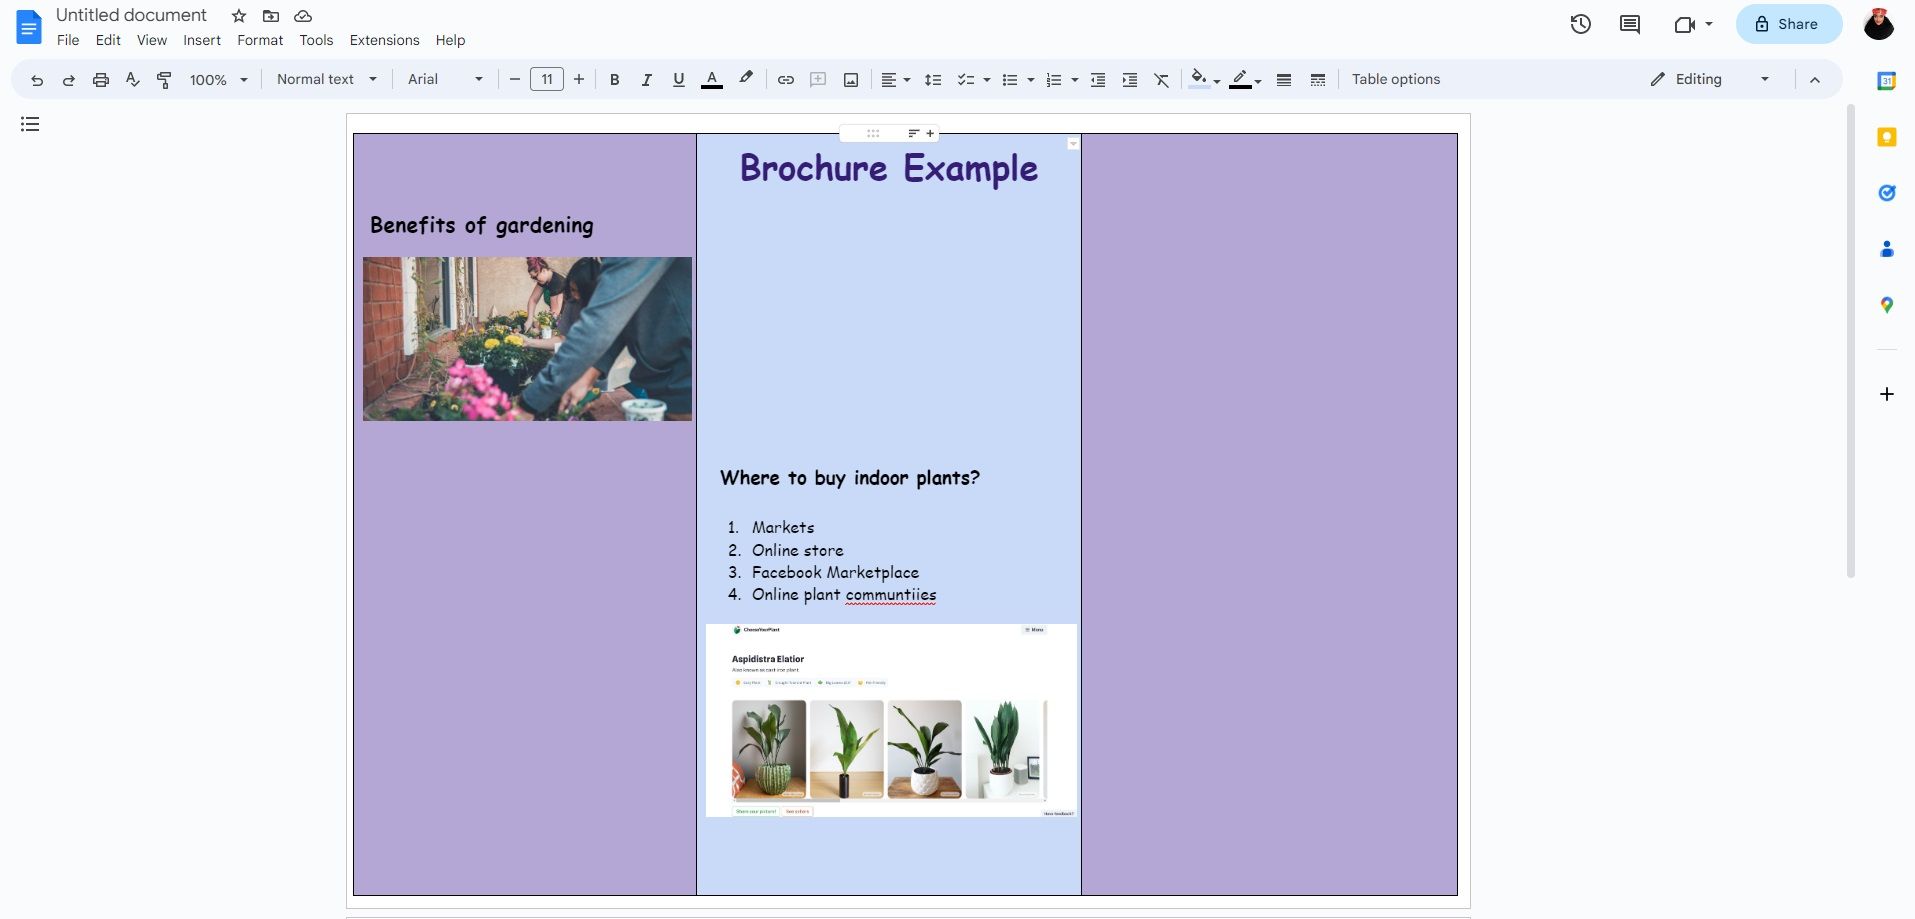The width and height of the screenshot is (1915, 919).
Task: Click the font size field
Action: (x=547, y=80)
